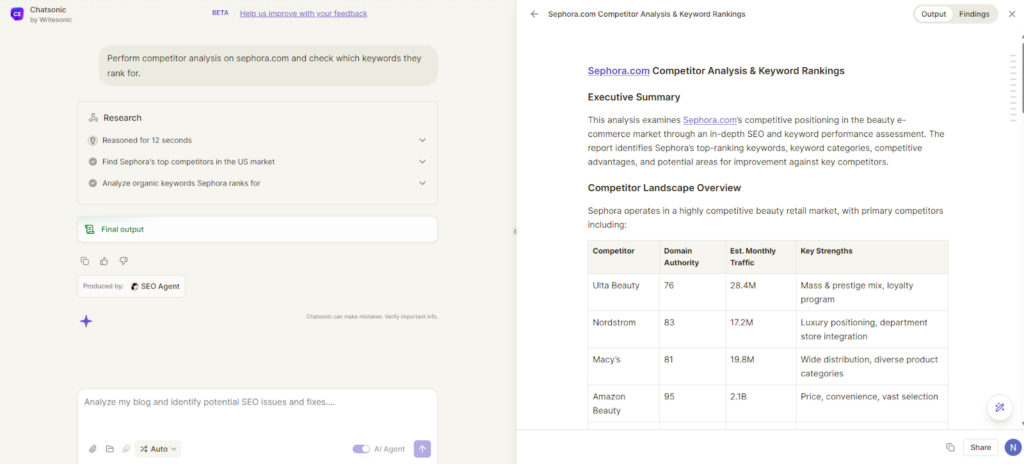This screenshot has height=464, width=1024.
Task: Go back using the left arrow
Action: pos(534,14)
